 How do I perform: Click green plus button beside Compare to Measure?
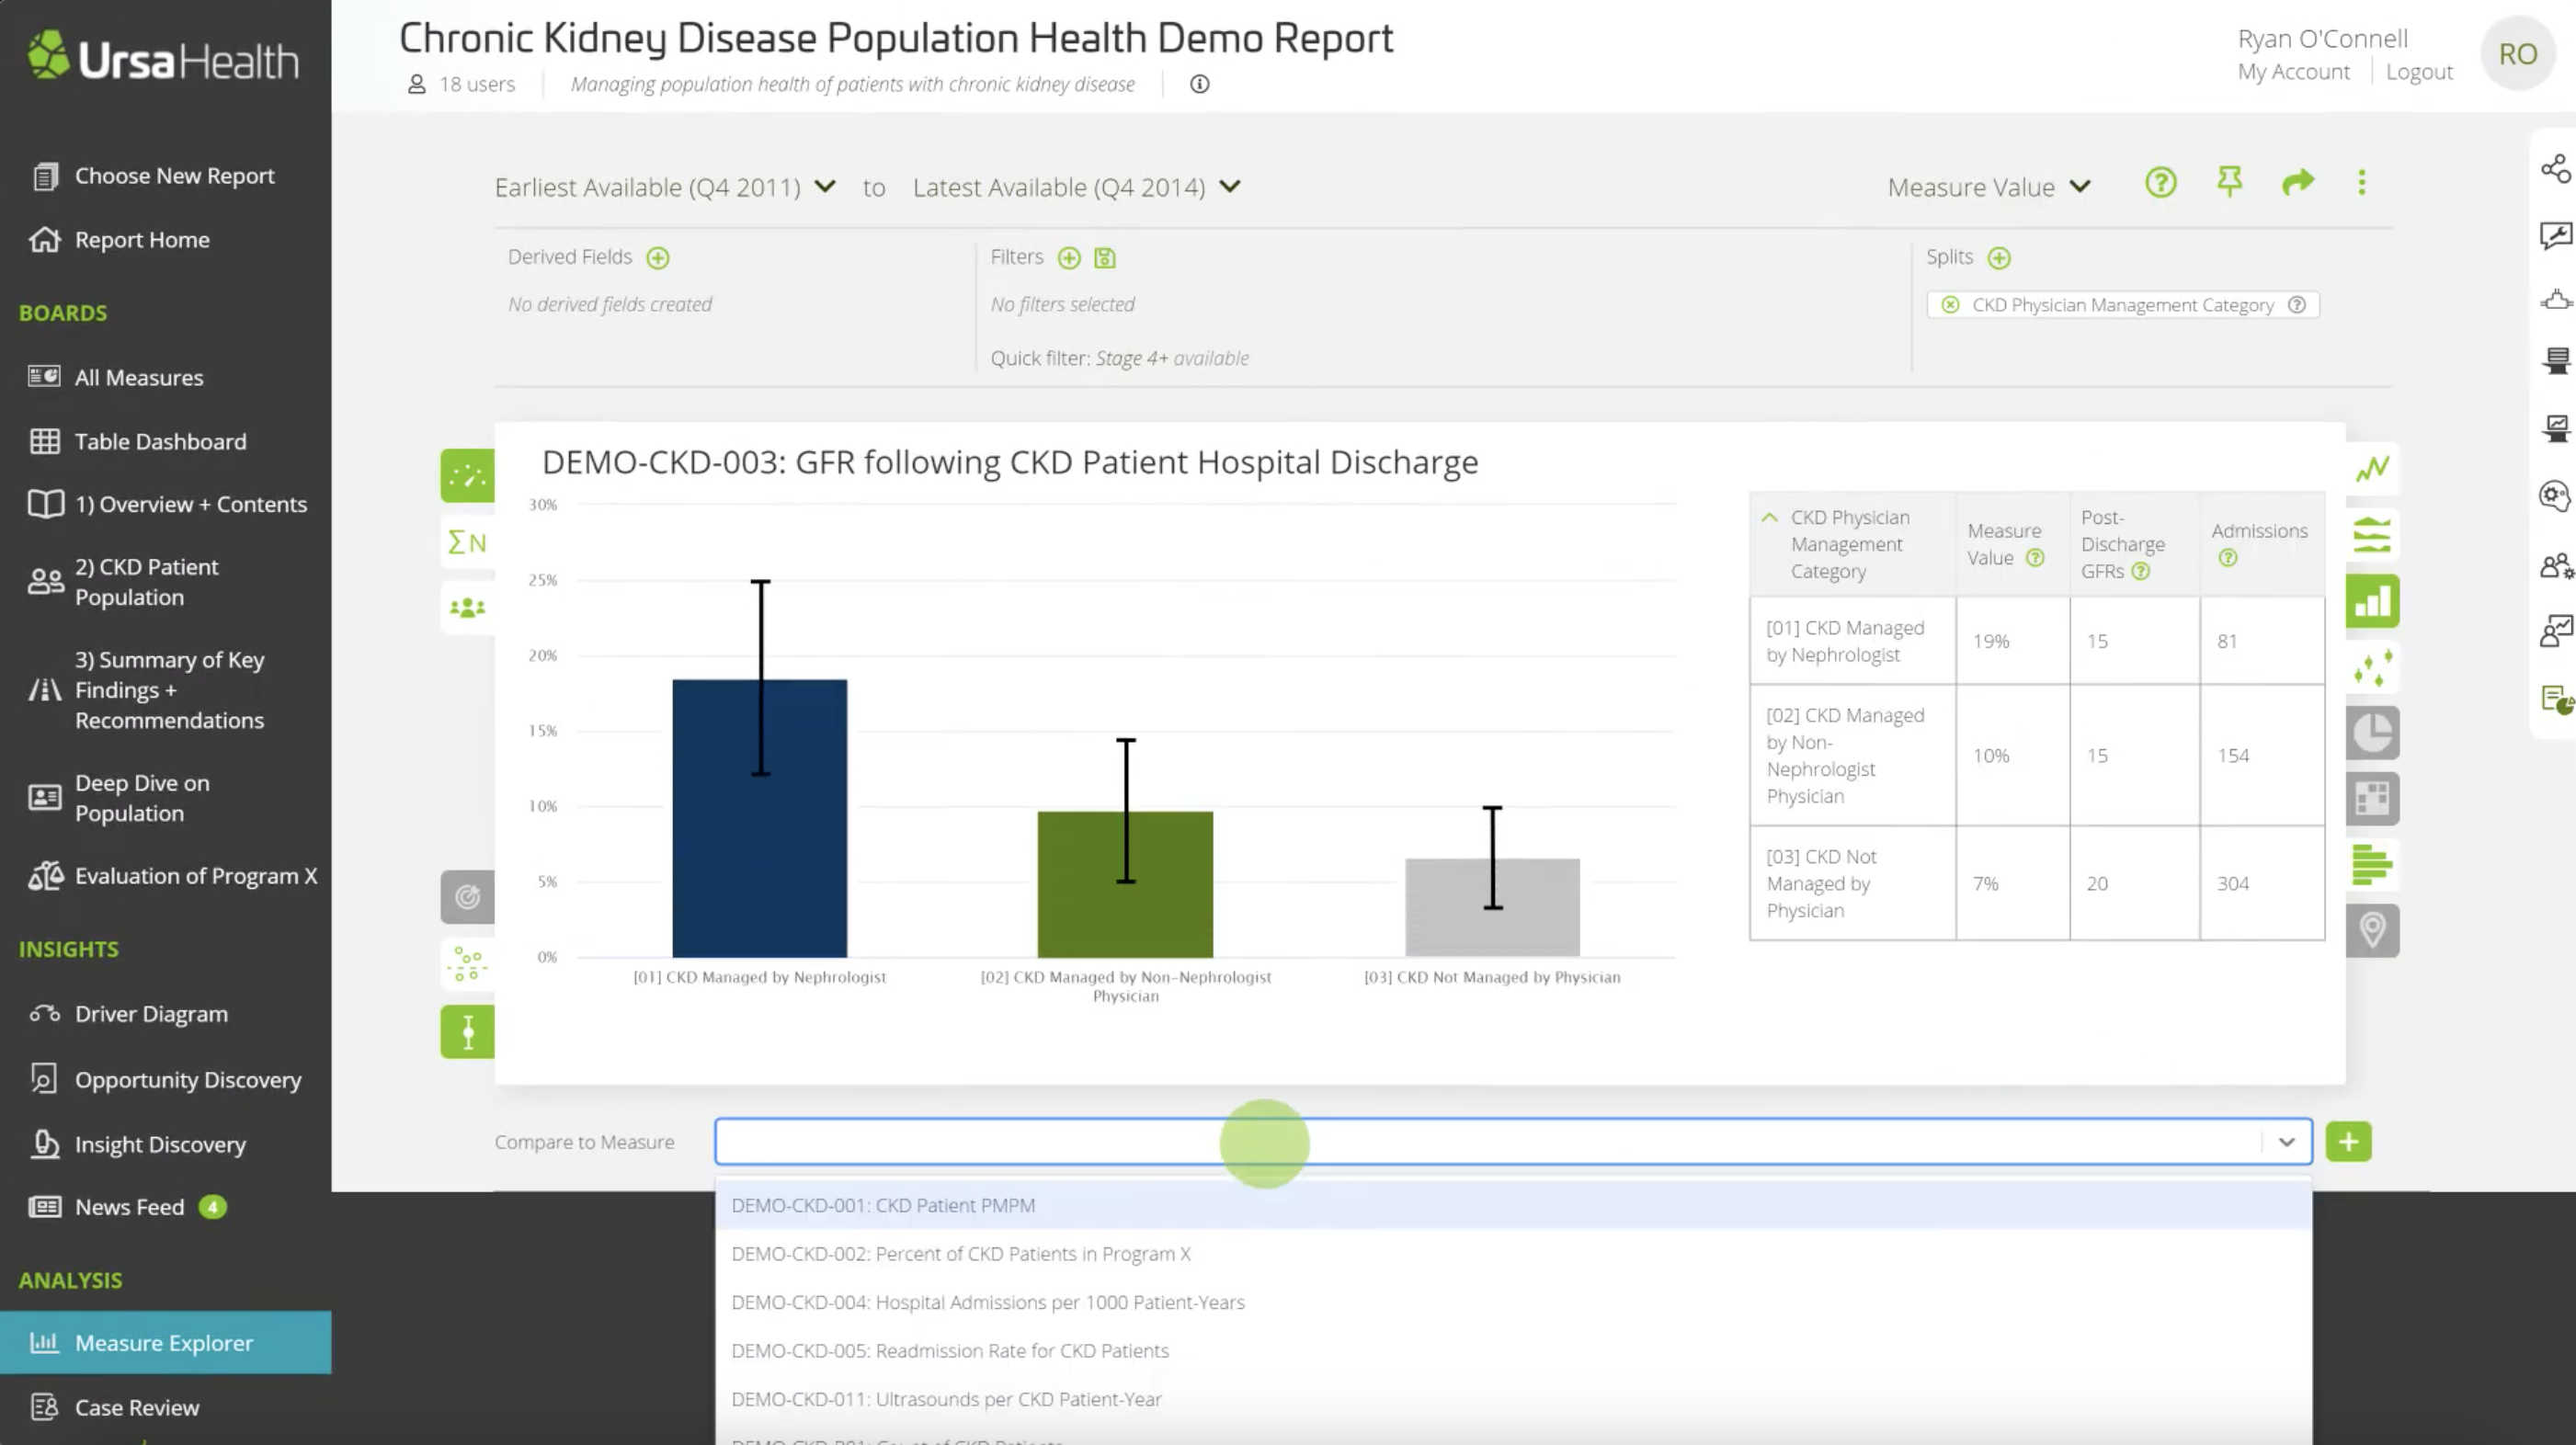coord(2348,1141)
